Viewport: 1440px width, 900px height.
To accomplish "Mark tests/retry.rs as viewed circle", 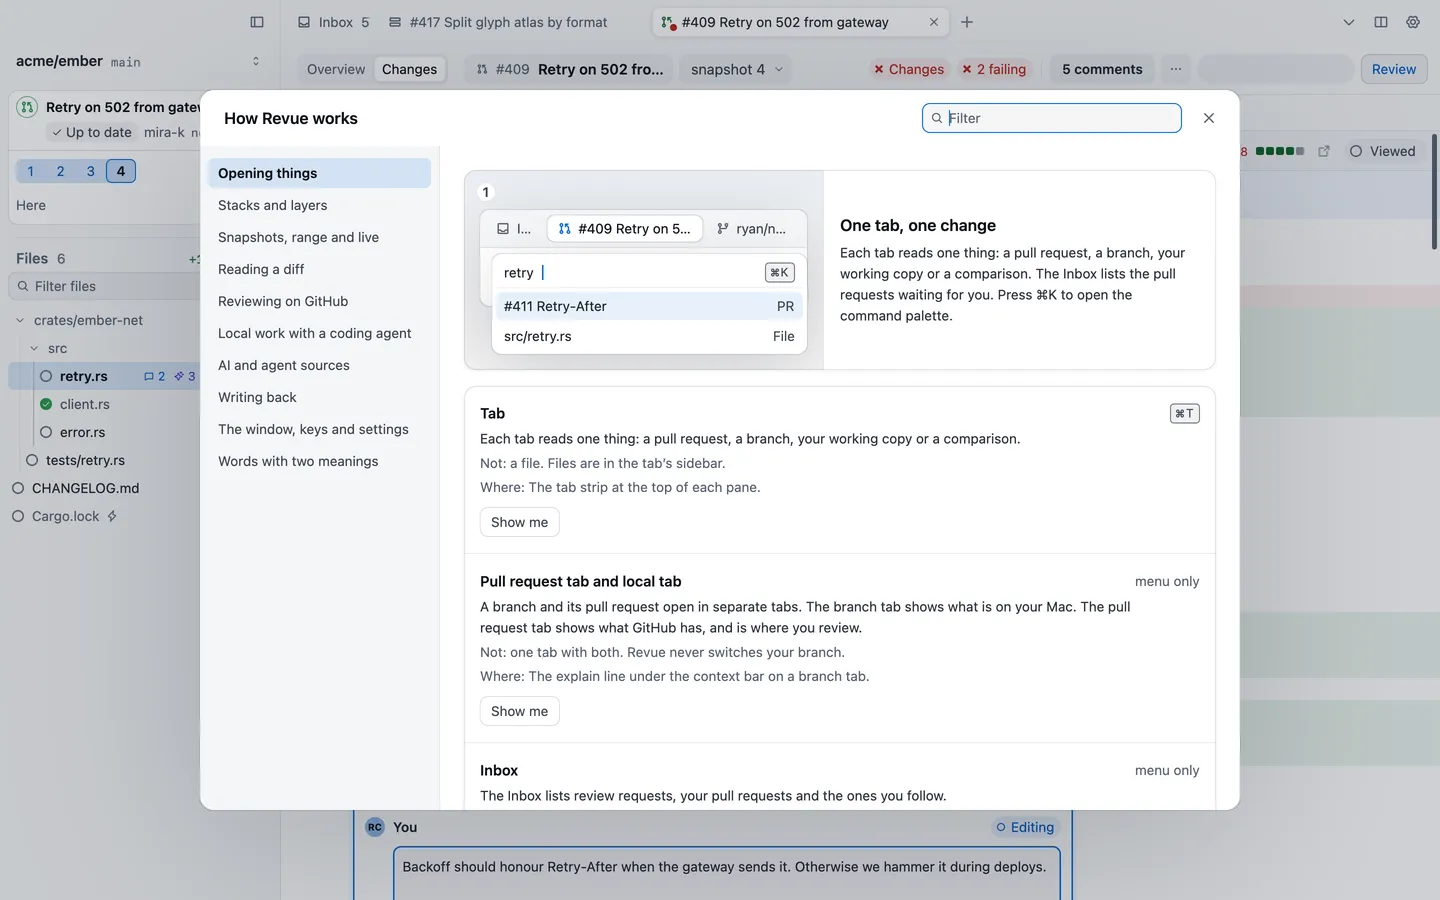I will [32, 461].
